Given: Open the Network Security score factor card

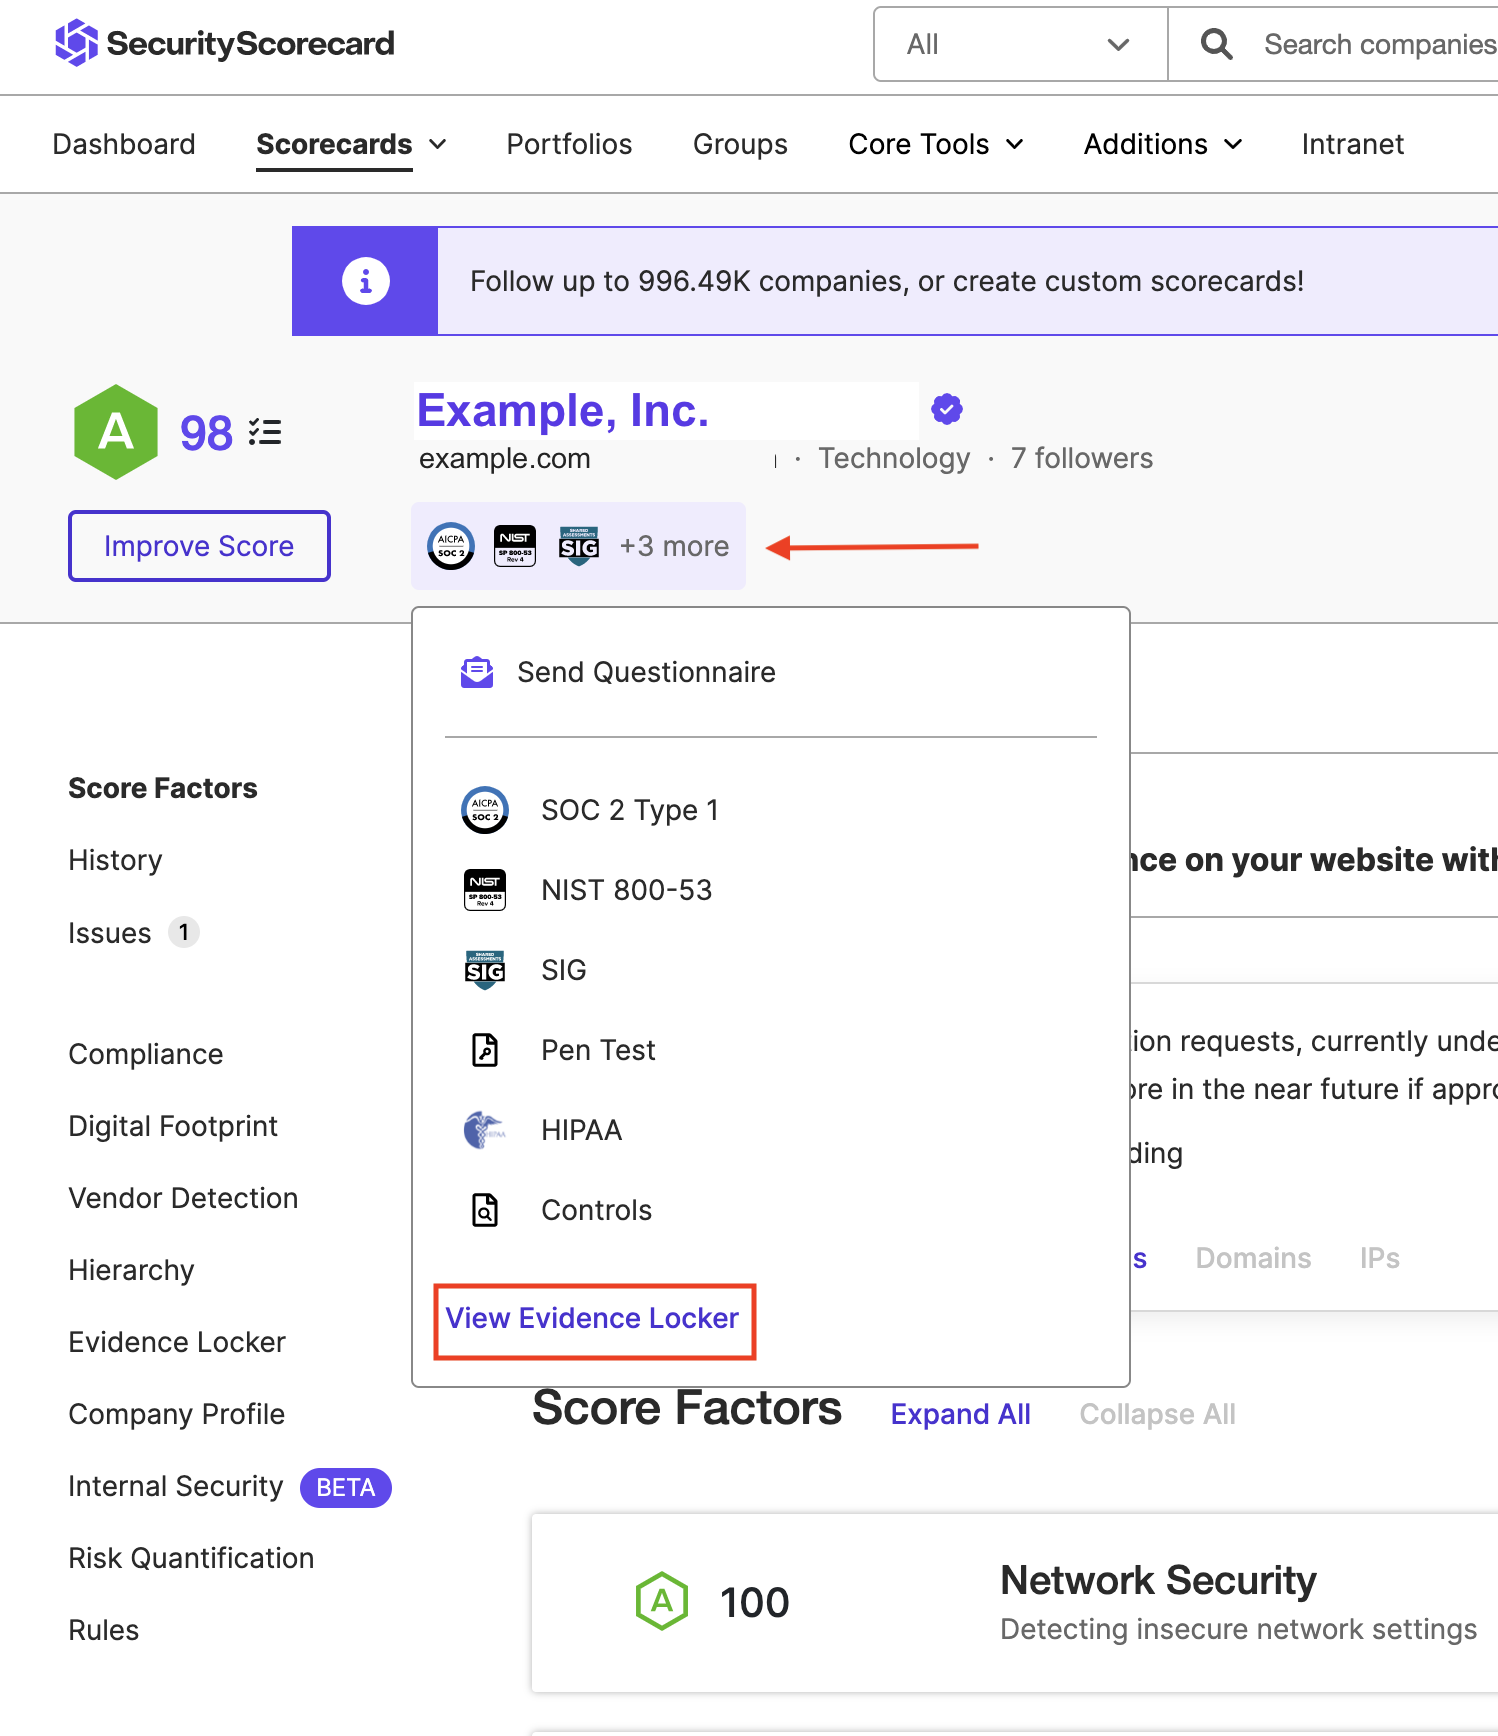Looking at the screenshot, I should click(1014, 1603).
